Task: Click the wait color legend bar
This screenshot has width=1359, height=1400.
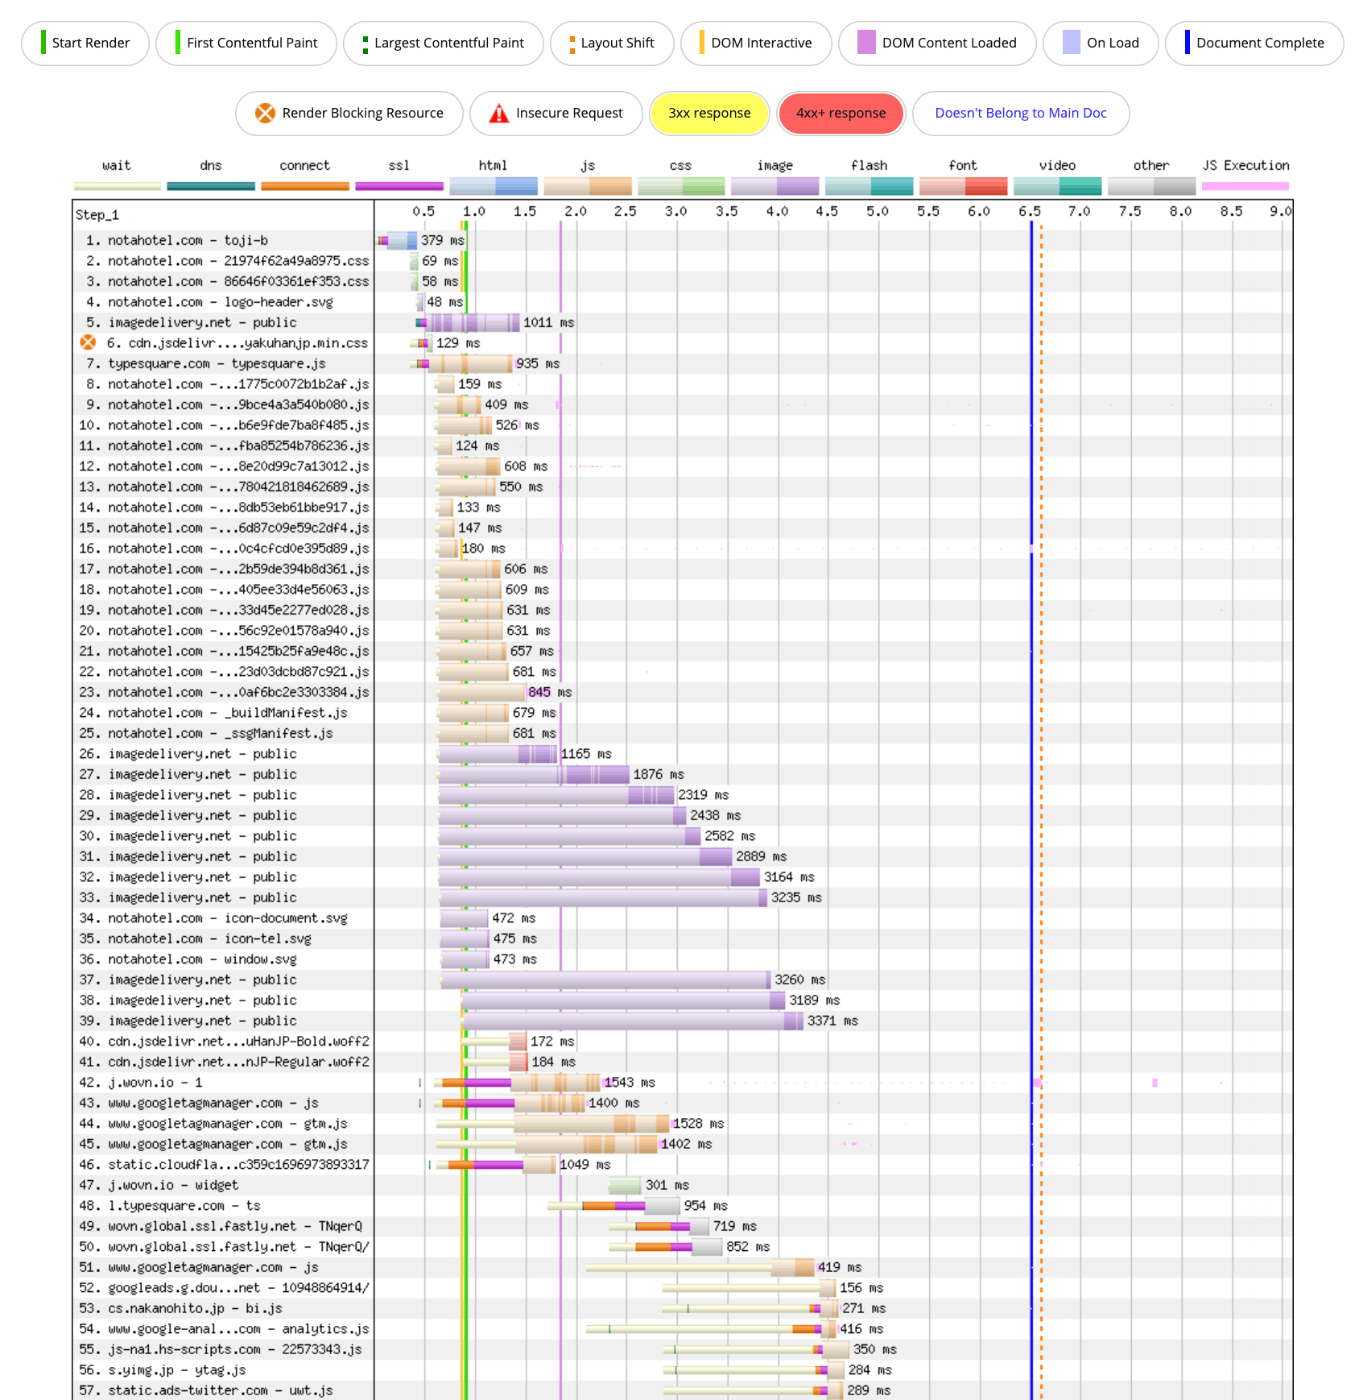Action: tap(117, 186)
